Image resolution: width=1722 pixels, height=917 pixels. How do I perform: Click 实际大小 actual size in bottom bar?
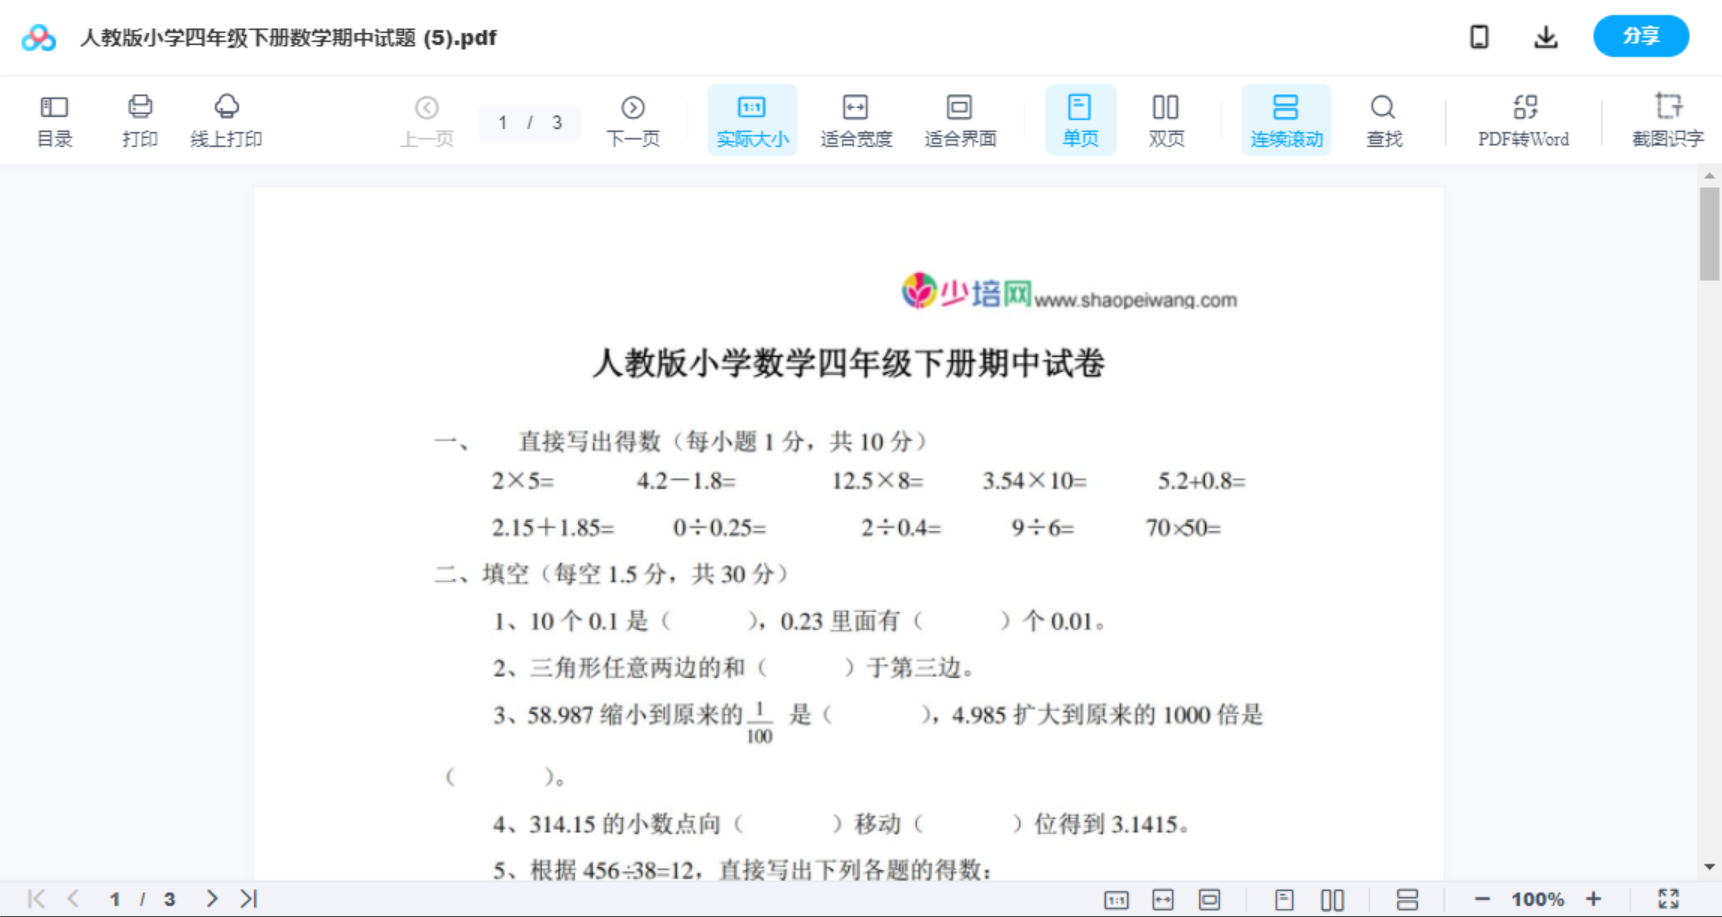pyautogui.click(x=1117, y=898)
